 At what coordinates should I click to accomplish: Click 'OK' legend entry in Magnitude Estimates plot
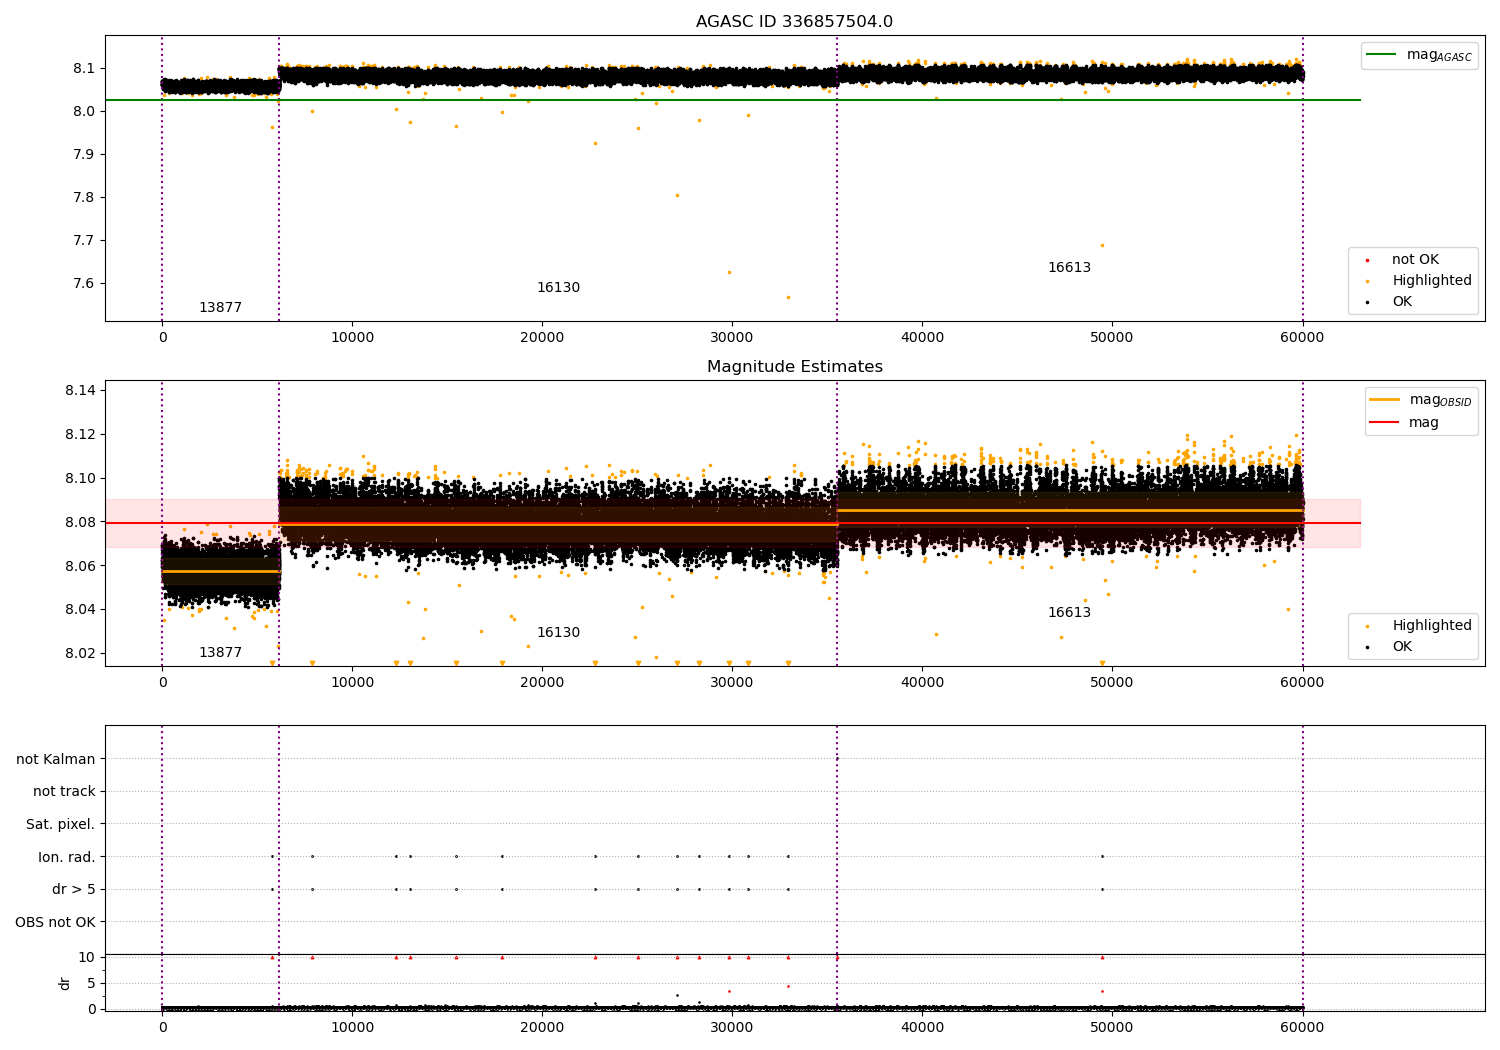pyautogui.click(x=1401, y=647)
